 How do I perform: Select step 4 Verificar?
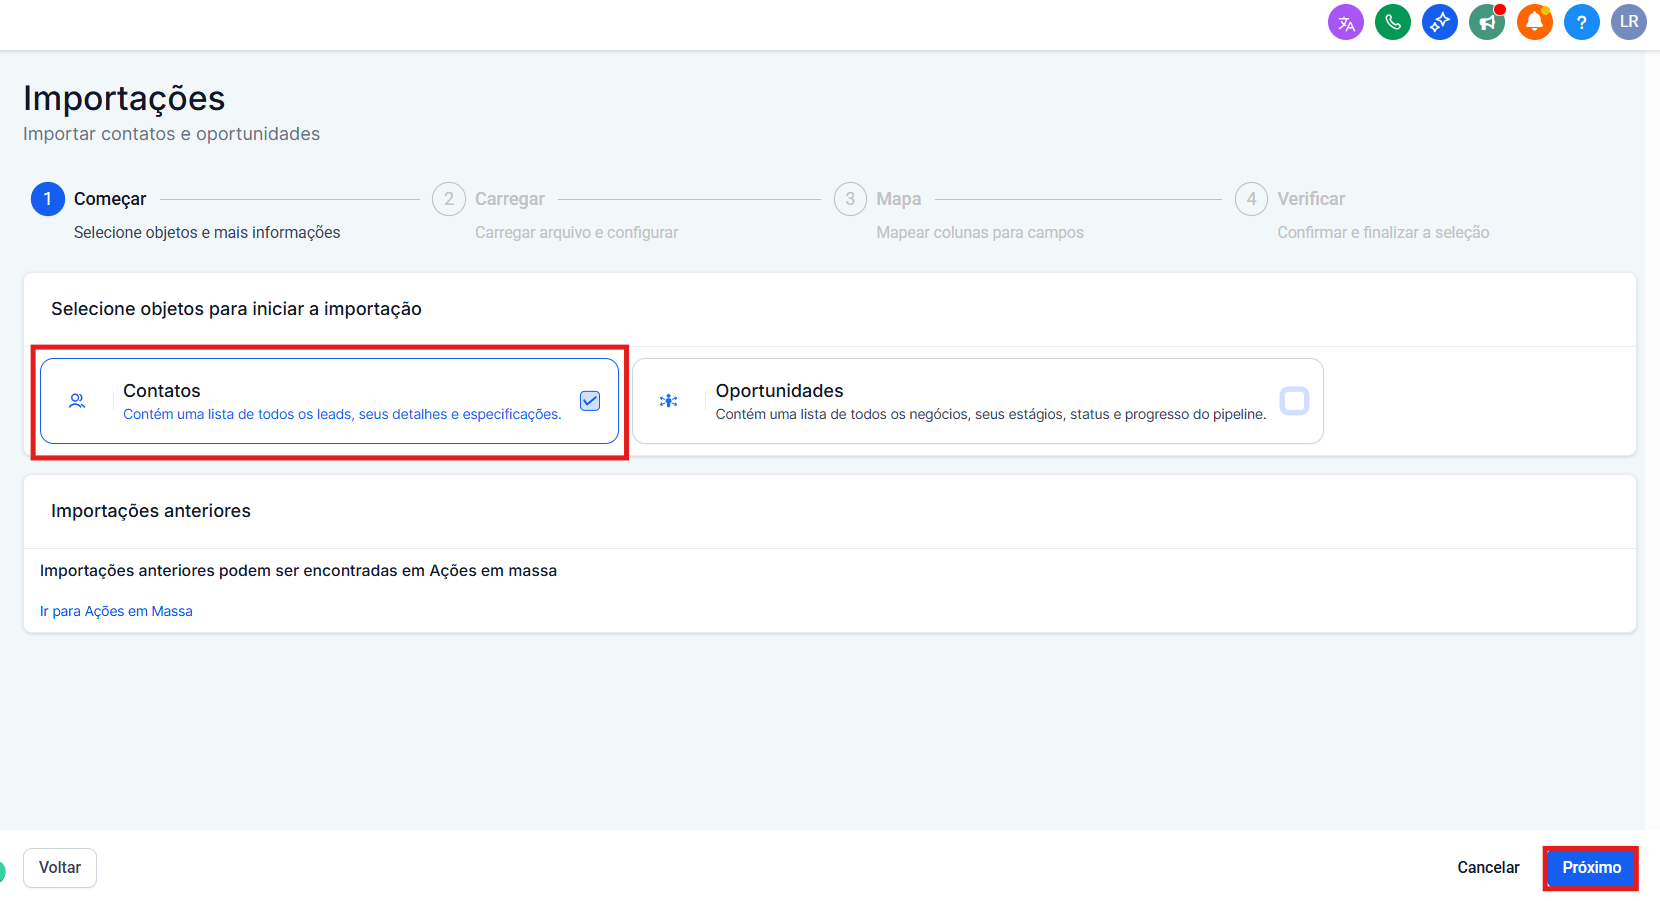click(1251, 199)
